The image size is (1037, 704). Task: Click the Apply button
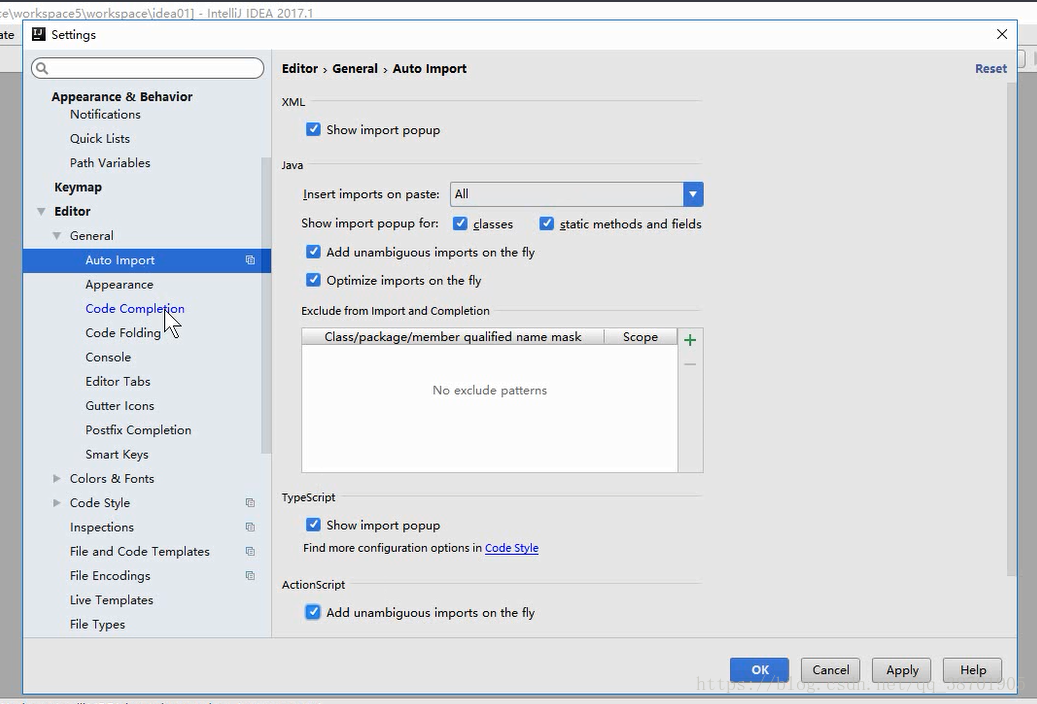click(x=902, y=670)
